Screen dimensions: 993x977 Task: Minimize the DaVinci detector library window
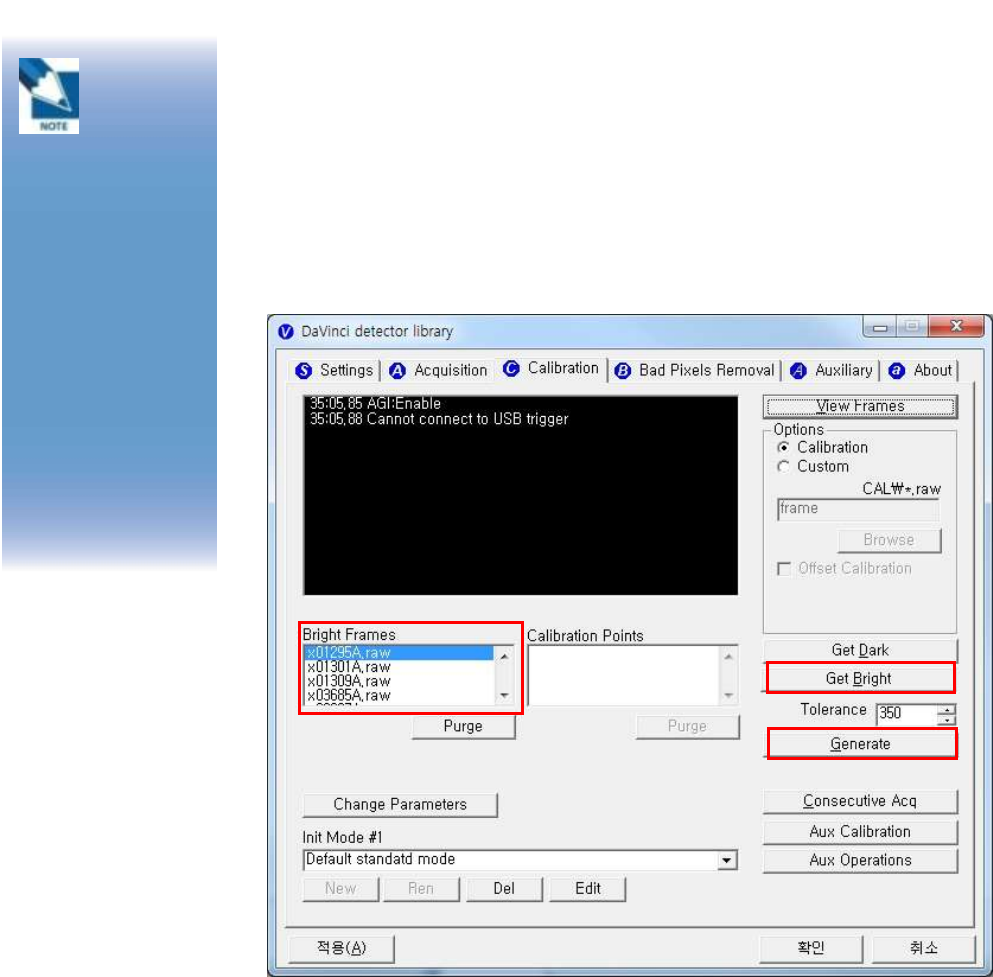(x=880, y=327)
